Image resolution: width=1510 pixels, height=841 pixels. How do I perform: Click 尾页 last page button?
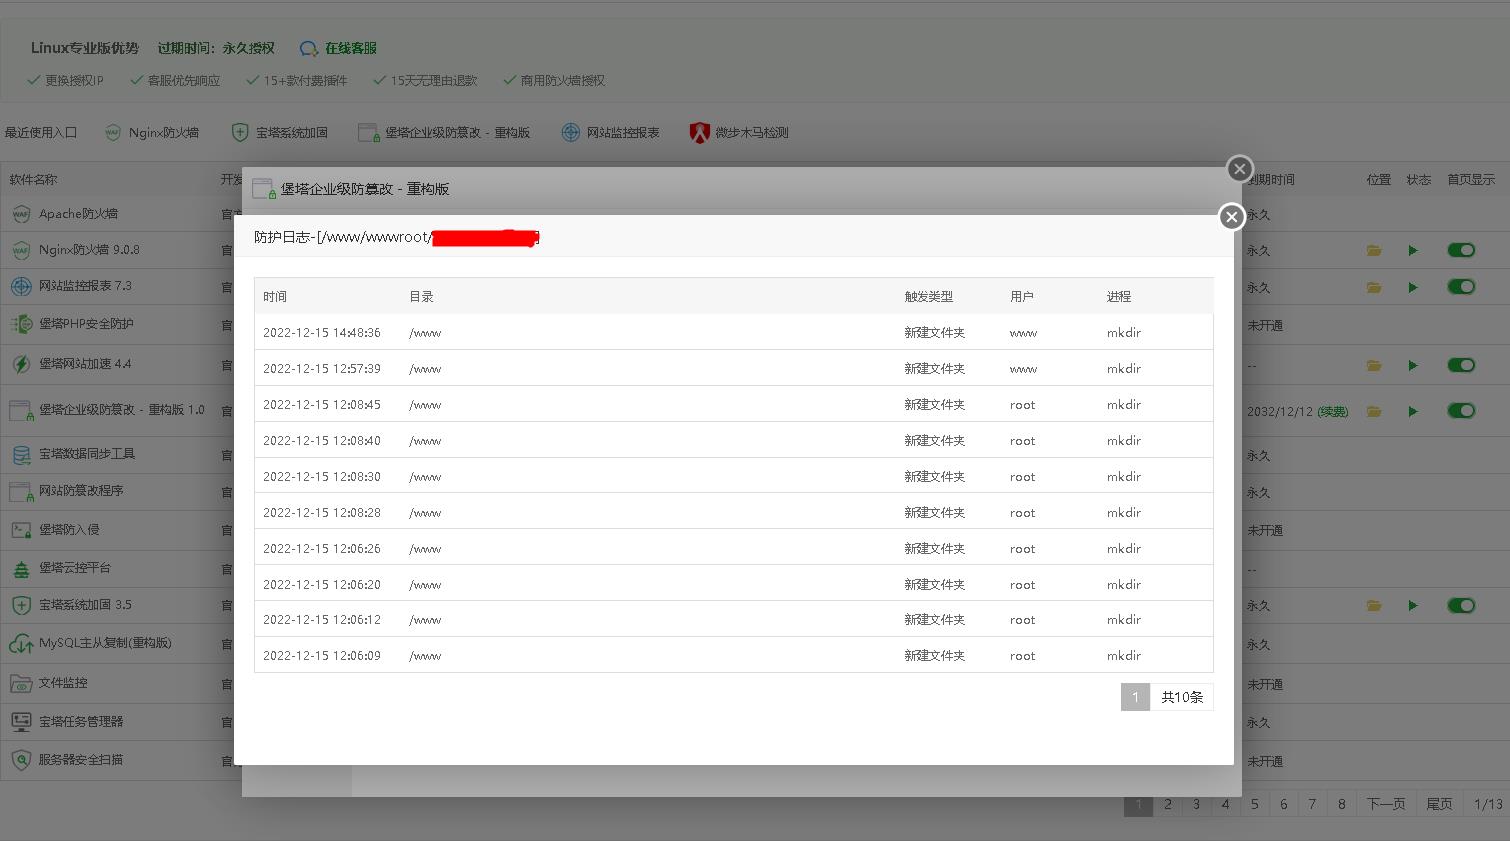click(x=1439, y=804)
